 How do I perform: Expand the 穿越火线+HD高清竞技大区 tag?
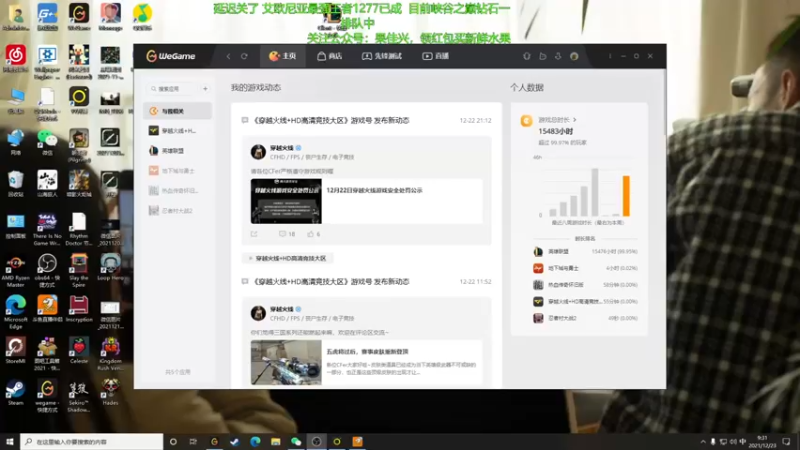288,258
